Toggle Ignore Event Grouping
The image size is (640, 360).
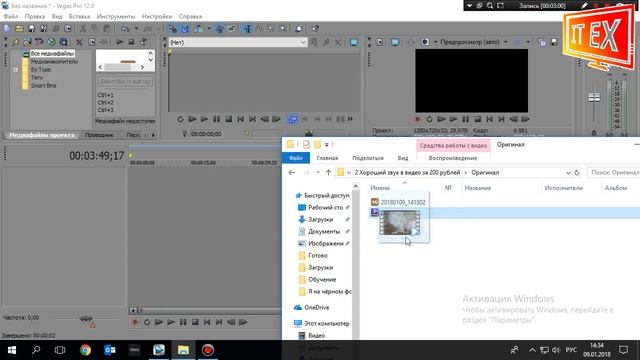point(231,29)
